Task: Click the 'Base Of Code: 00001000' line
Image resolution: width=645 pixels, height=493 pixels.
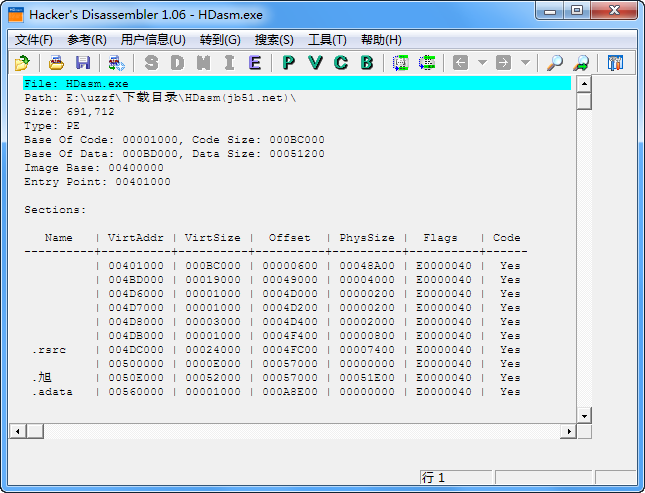Action: click(x=174, y=140)
